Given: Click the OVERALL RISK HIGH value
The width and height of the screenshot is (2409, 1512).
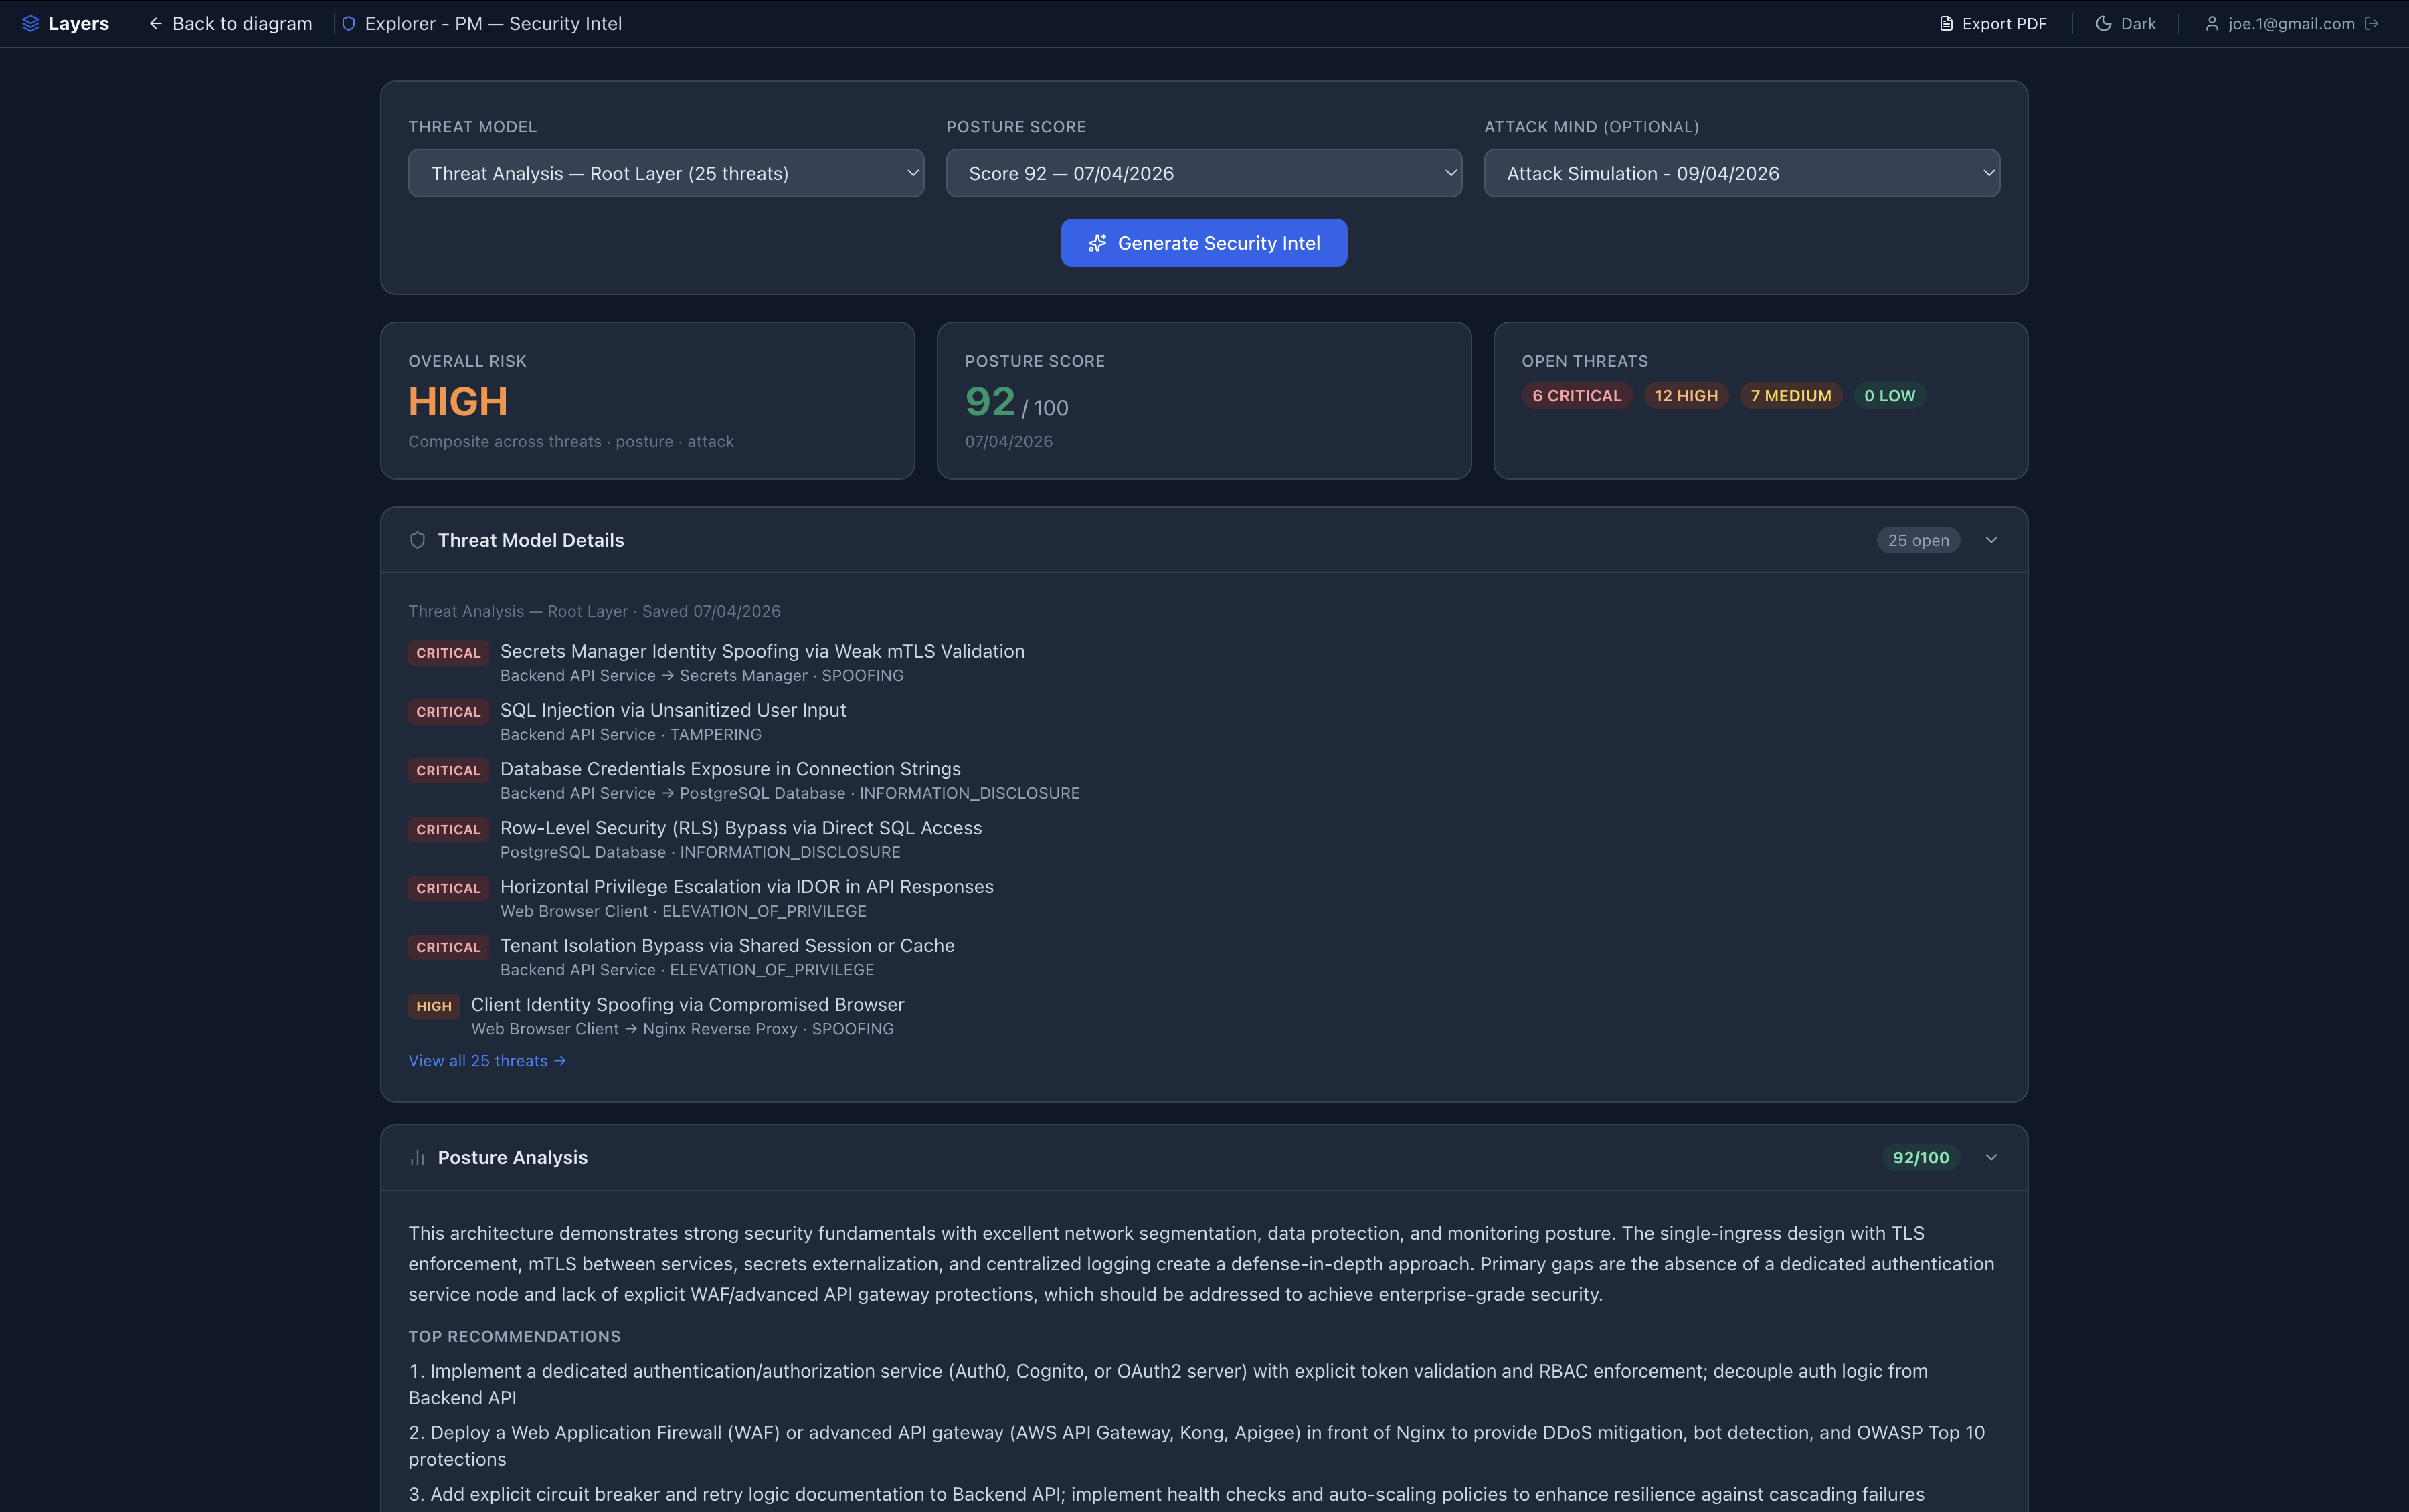Looking at the screenshot, I should [x=458, y=402].
